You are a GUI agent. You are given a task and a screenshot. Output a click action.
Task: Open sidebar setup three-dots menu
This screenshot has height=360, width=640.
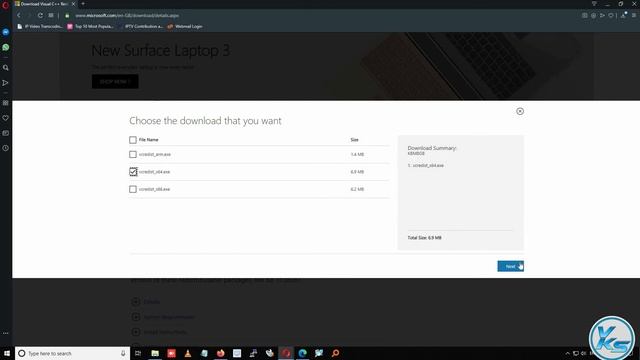(6, 333)
